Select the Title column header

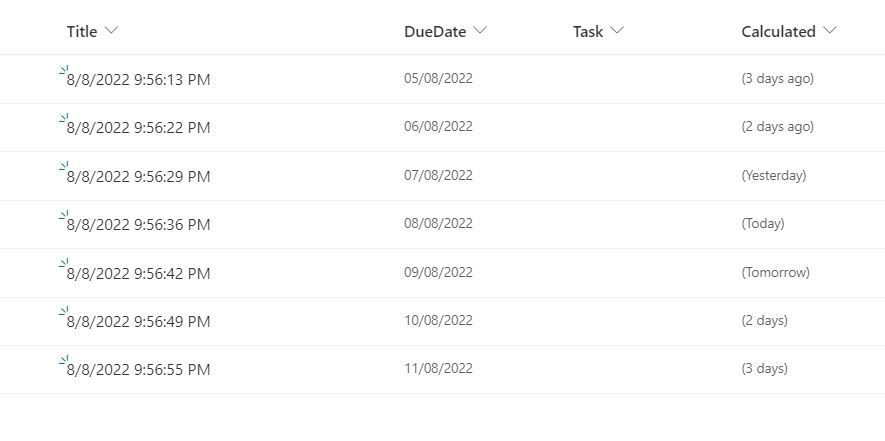click(82, 32)
